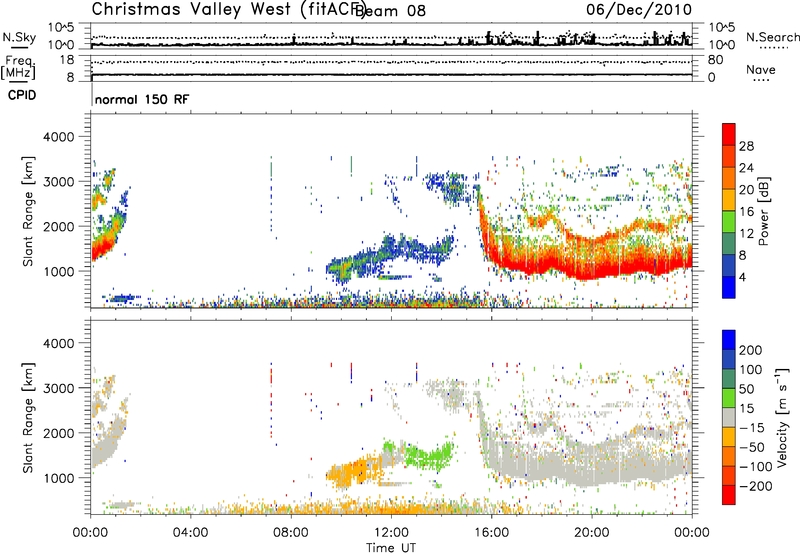Click the 'Beam 08' label
Viewport: 800px width, 554px height.
coord(390,10)
